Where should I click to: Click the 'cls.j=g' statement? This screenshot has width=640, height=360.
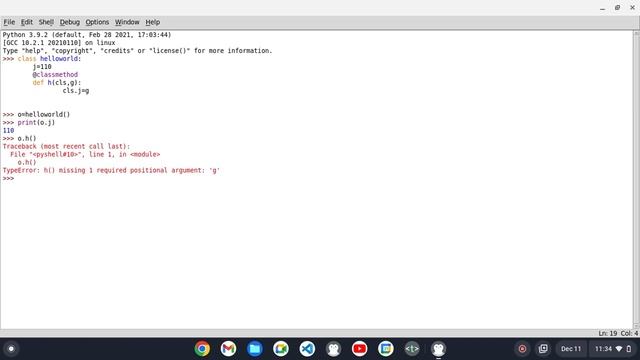click(76, 91)
